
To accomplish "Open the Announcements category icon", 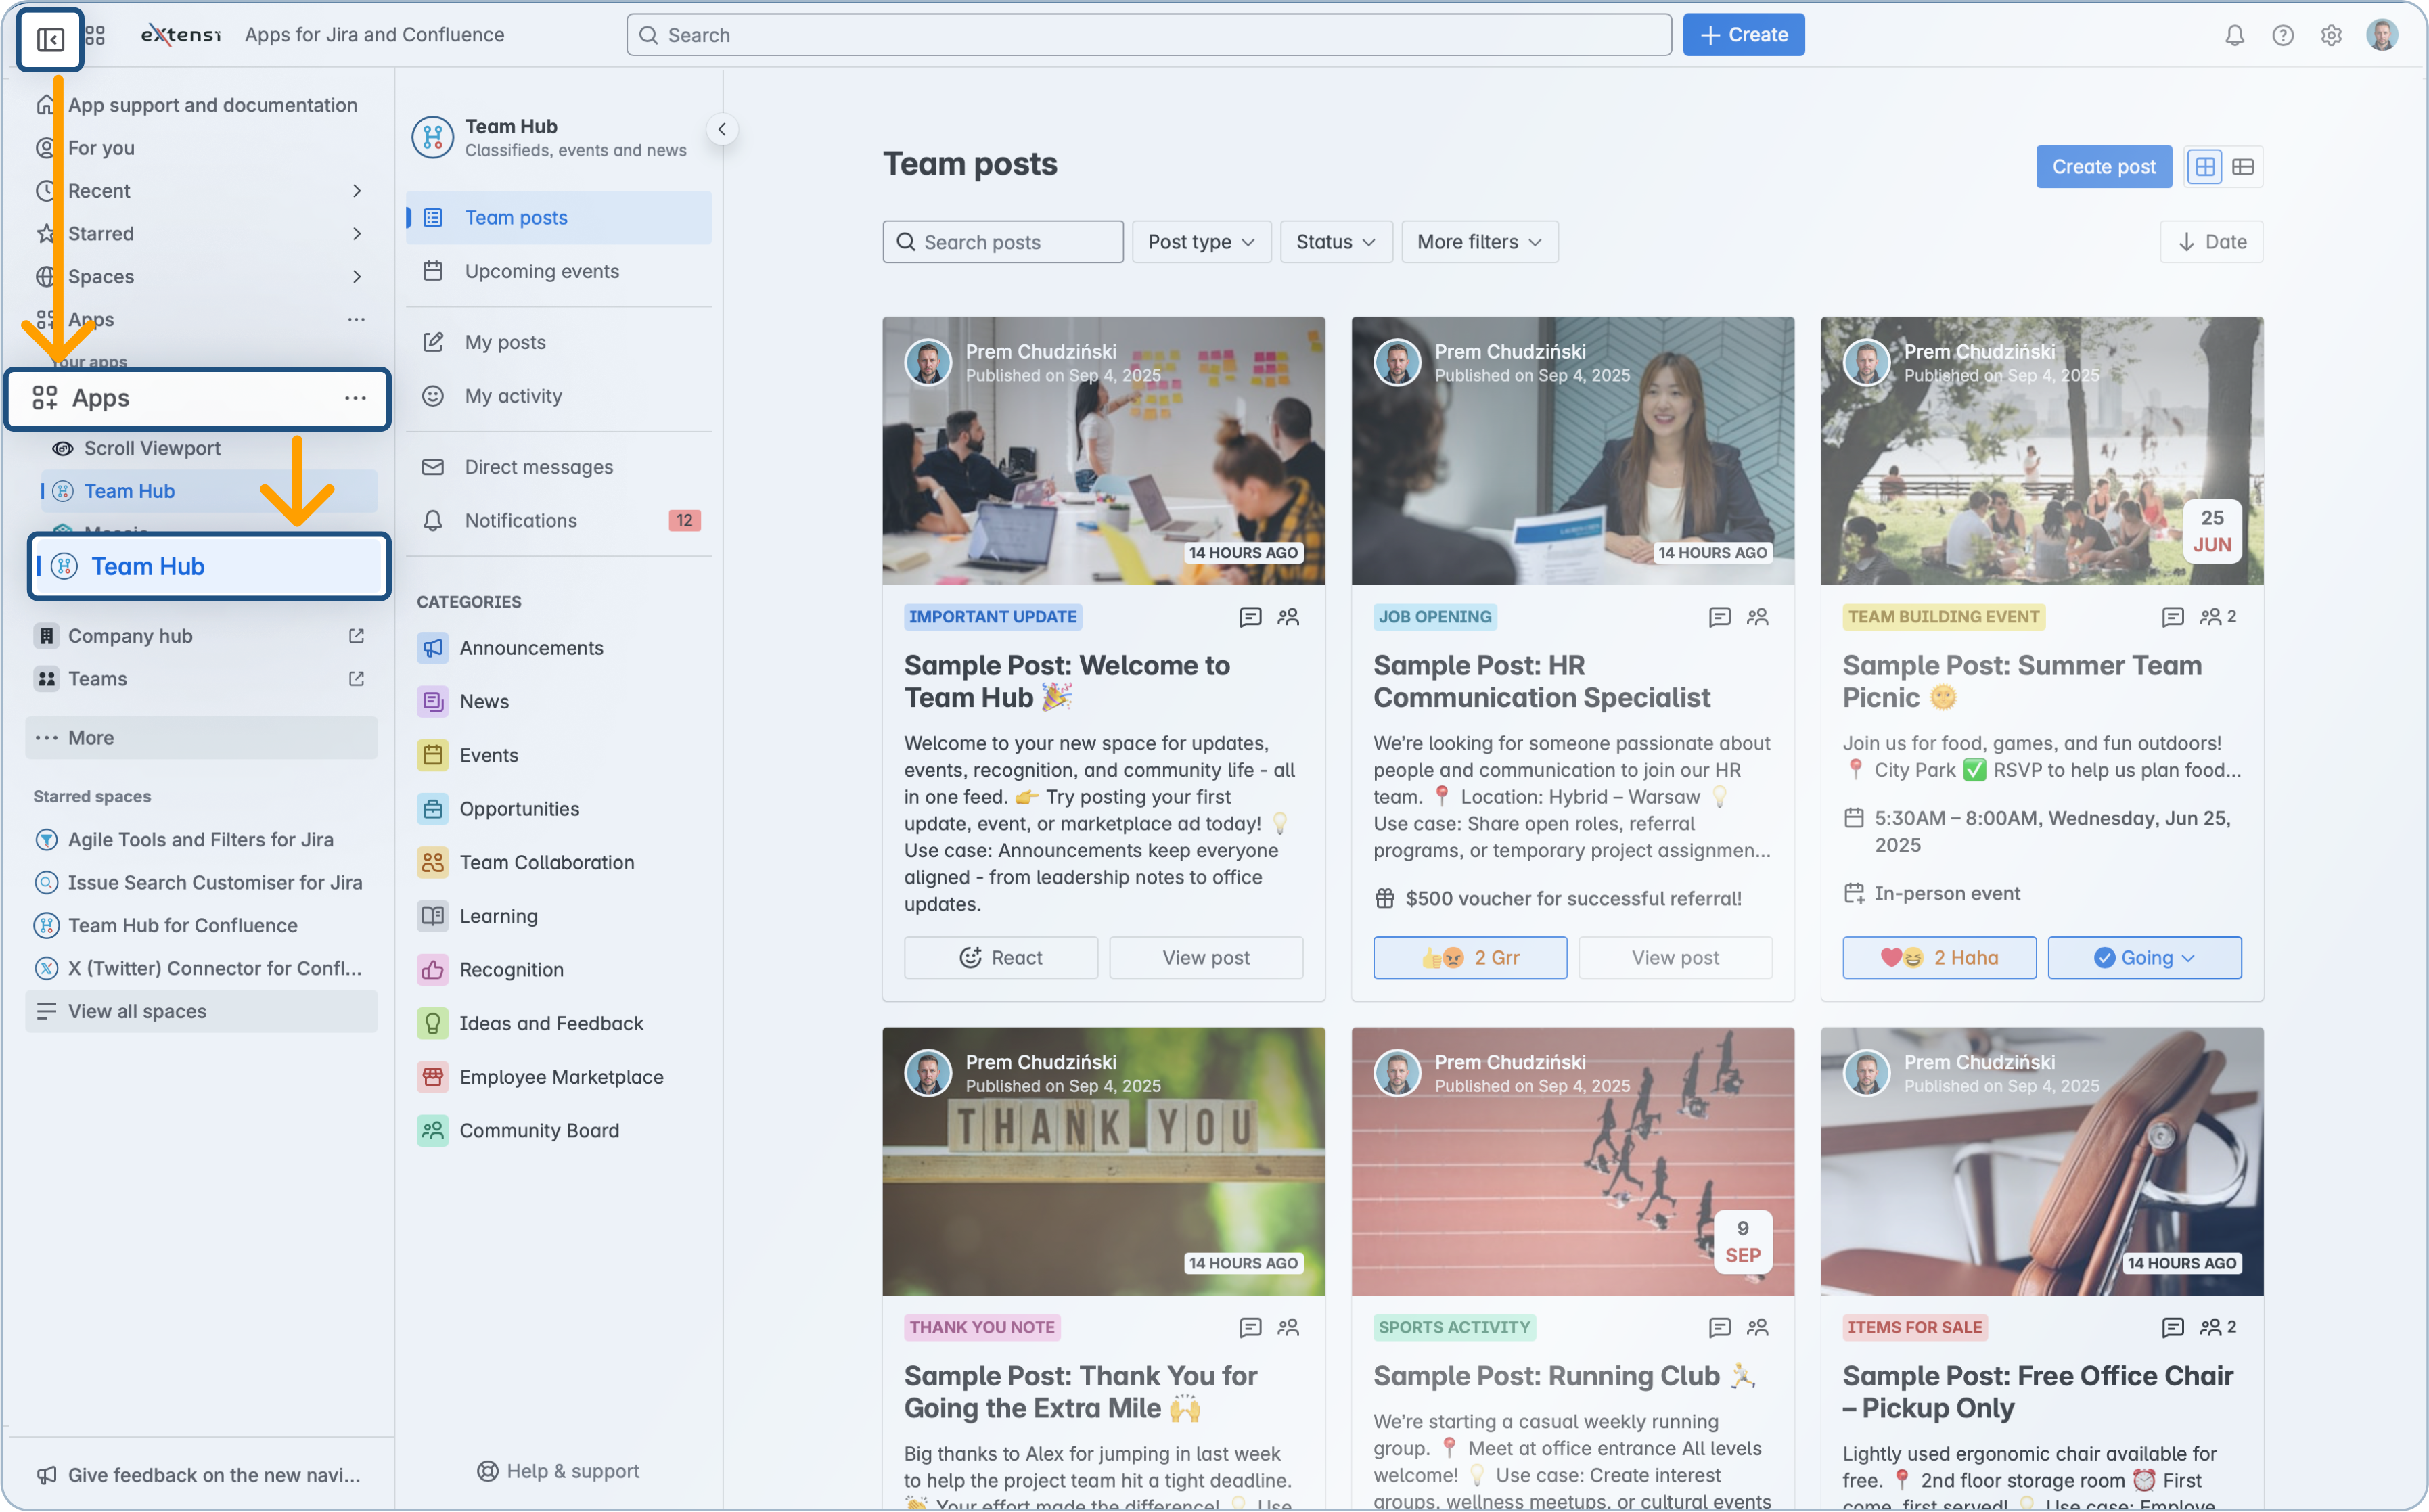I will [432, 648].
